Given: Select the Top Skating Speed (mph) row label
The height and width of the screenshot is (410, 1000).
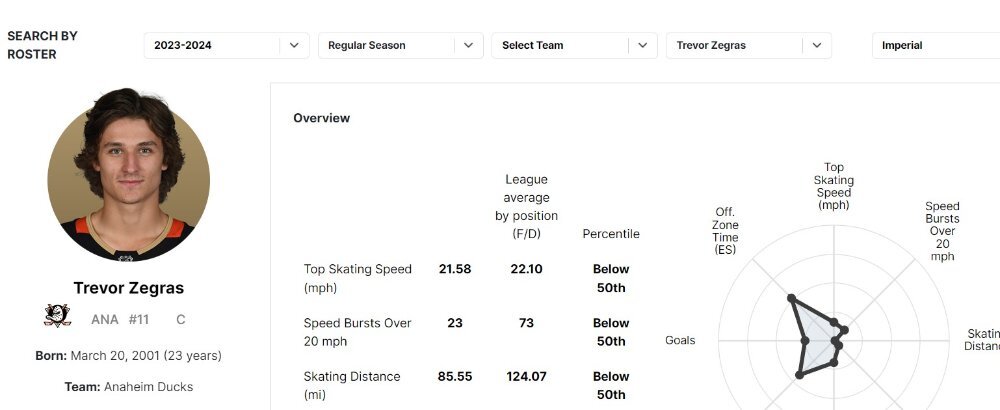Looking at the screenshot, I should 358,279.
